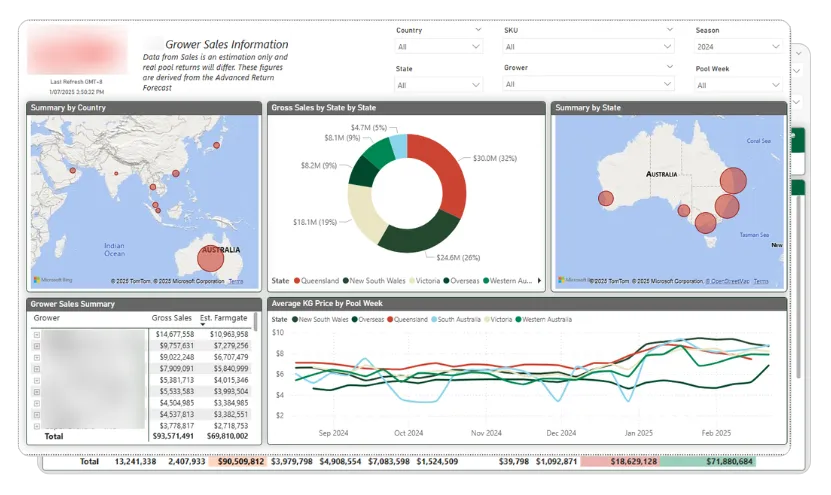Screen dimensions: 831x495
Task: Sort by the Grower column header
Action: [x=47, y=318]
